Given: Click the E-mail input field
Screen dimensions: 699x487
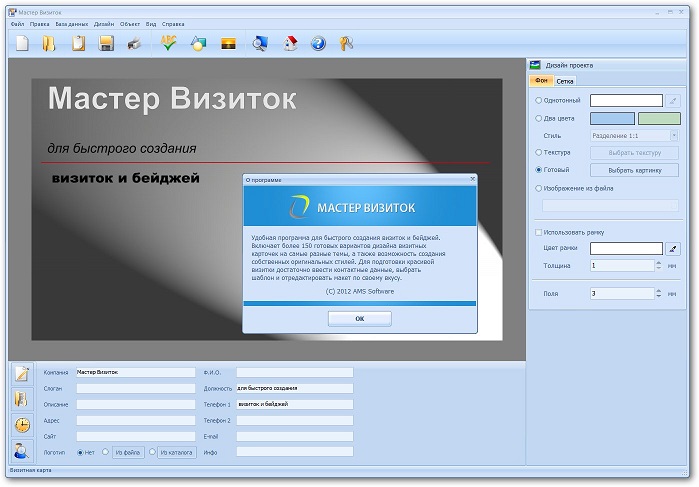Looking at the screenshot, I should coord(295,436).
